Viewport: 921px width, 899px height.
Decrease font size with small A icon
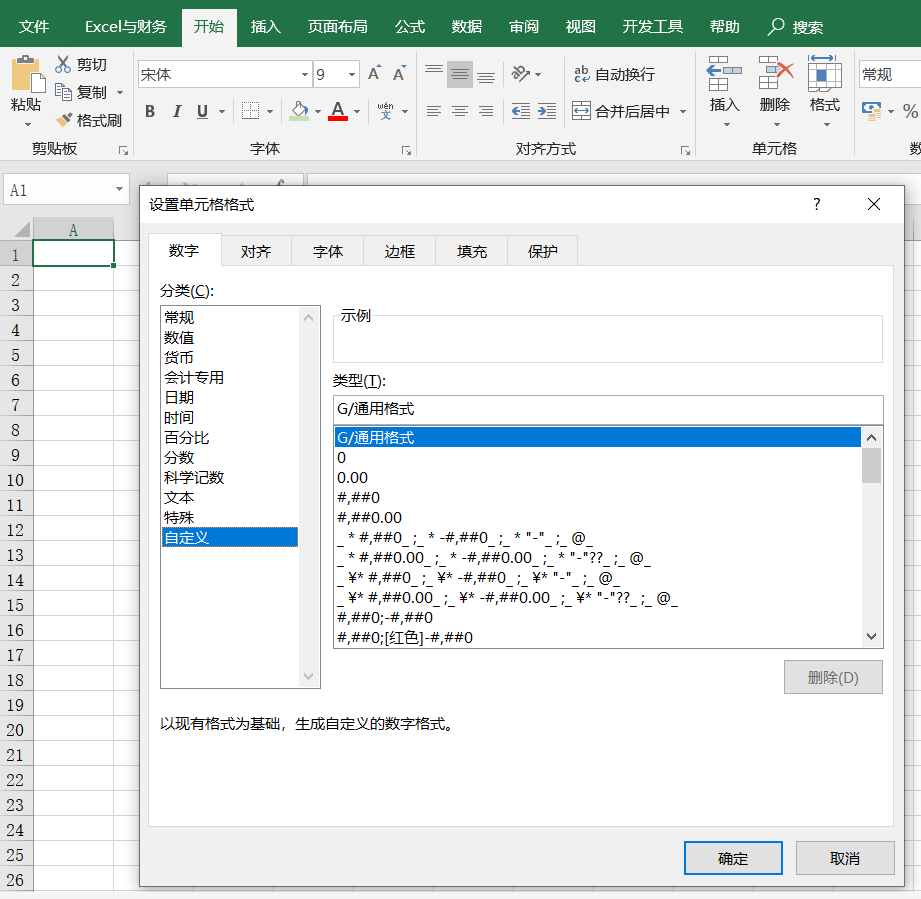click(x=399, y=74)
